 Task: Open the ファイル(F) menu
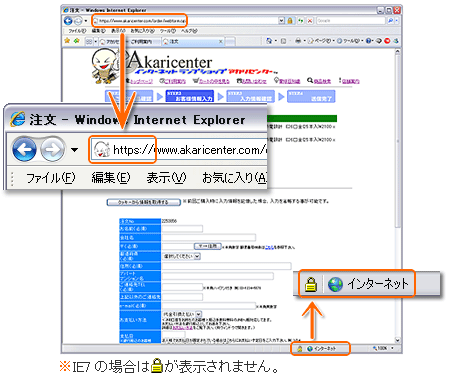click(50, 178)
